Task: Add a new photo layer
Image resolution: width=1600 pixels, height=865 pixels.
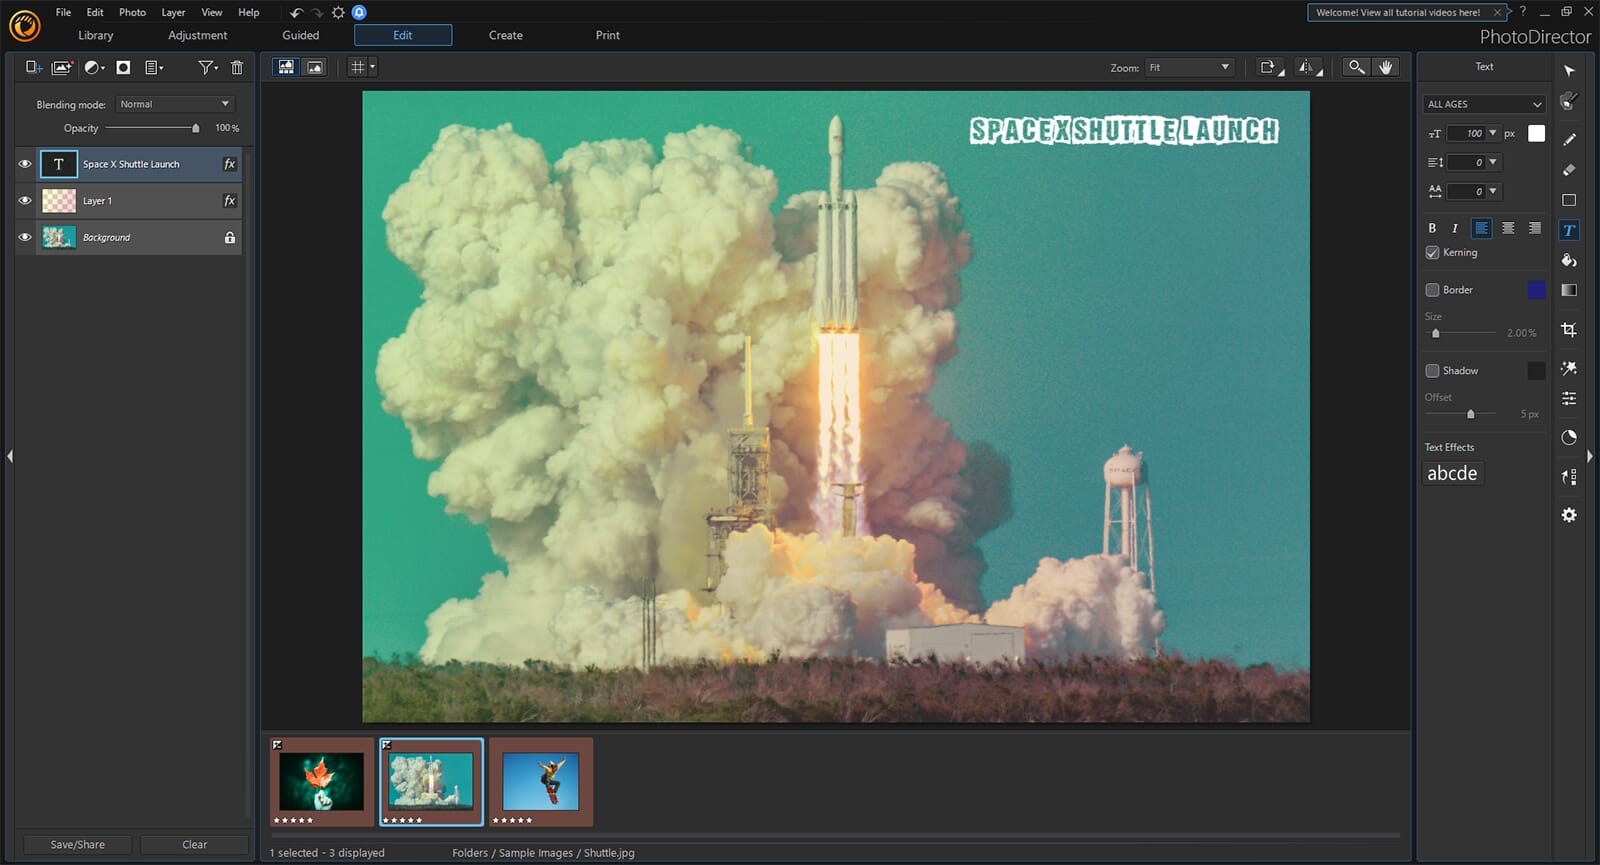Action: tap(62, 67)
